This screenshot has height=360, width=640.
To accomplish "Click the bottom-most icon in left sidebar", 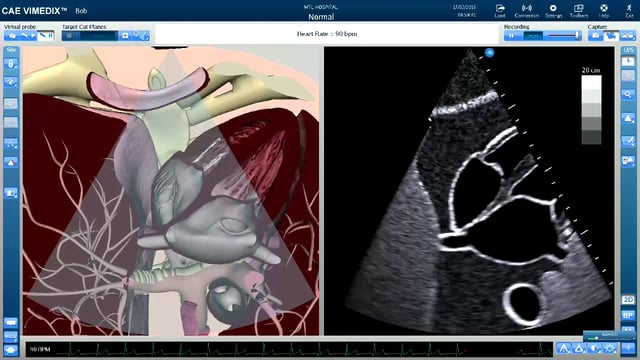I will click(11, 350).
